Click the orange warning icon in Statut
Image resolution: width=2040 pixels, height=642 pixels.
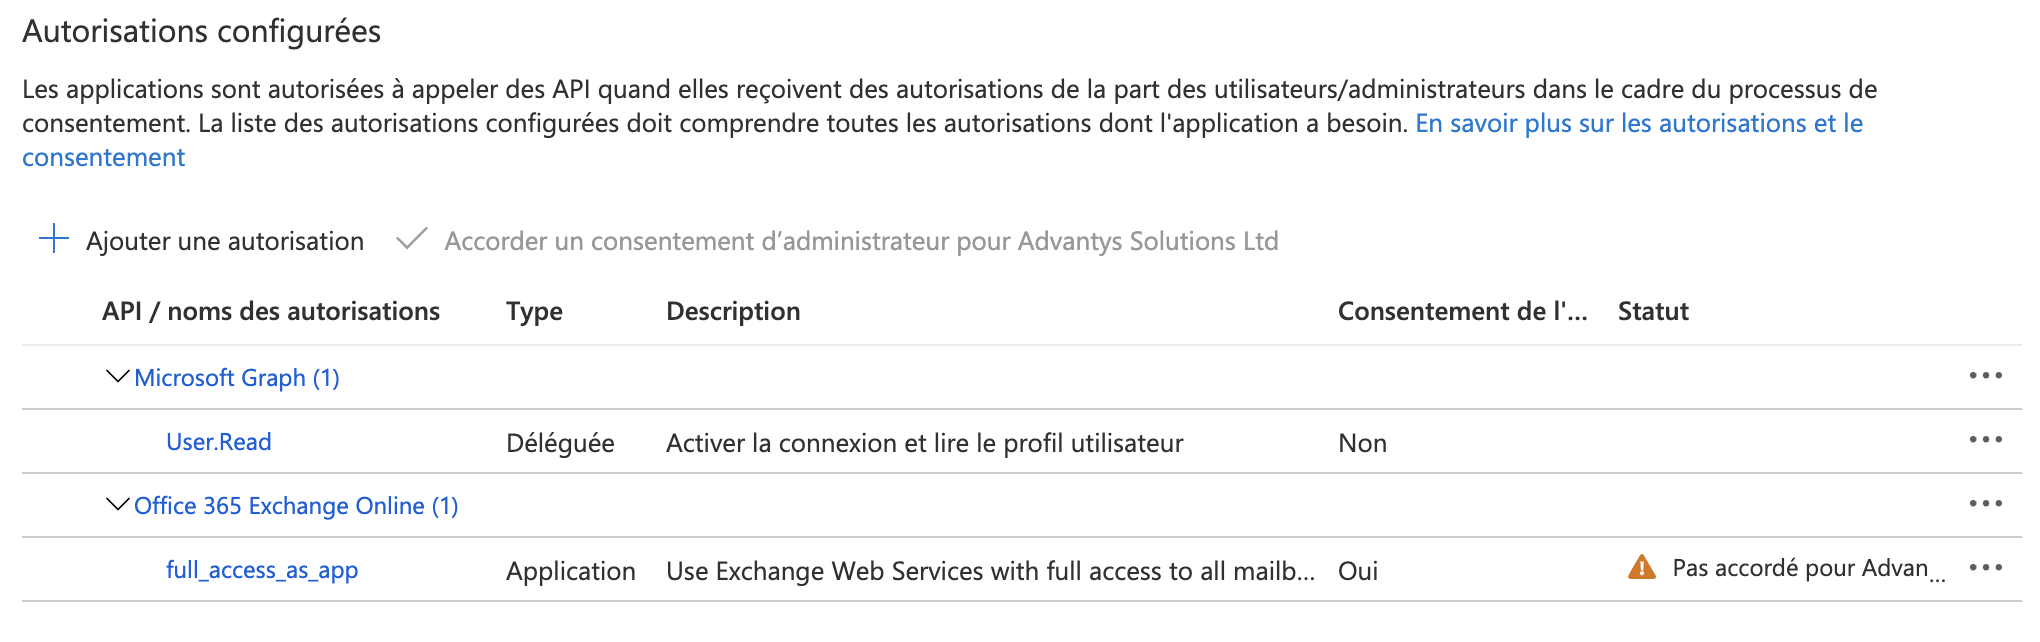tap(1641, 568)
